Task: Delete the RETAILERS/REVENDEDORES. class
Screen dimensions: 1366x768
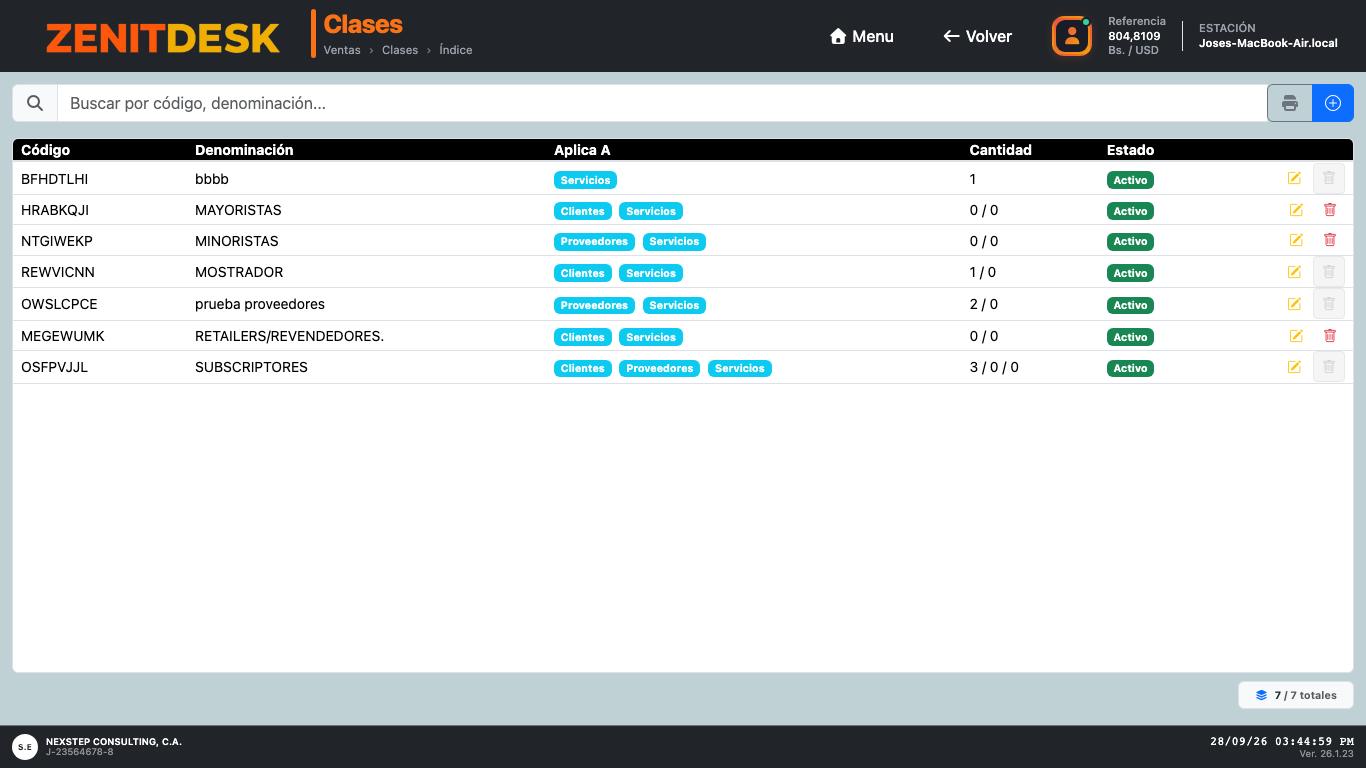Action: [x=1330, y=336]
